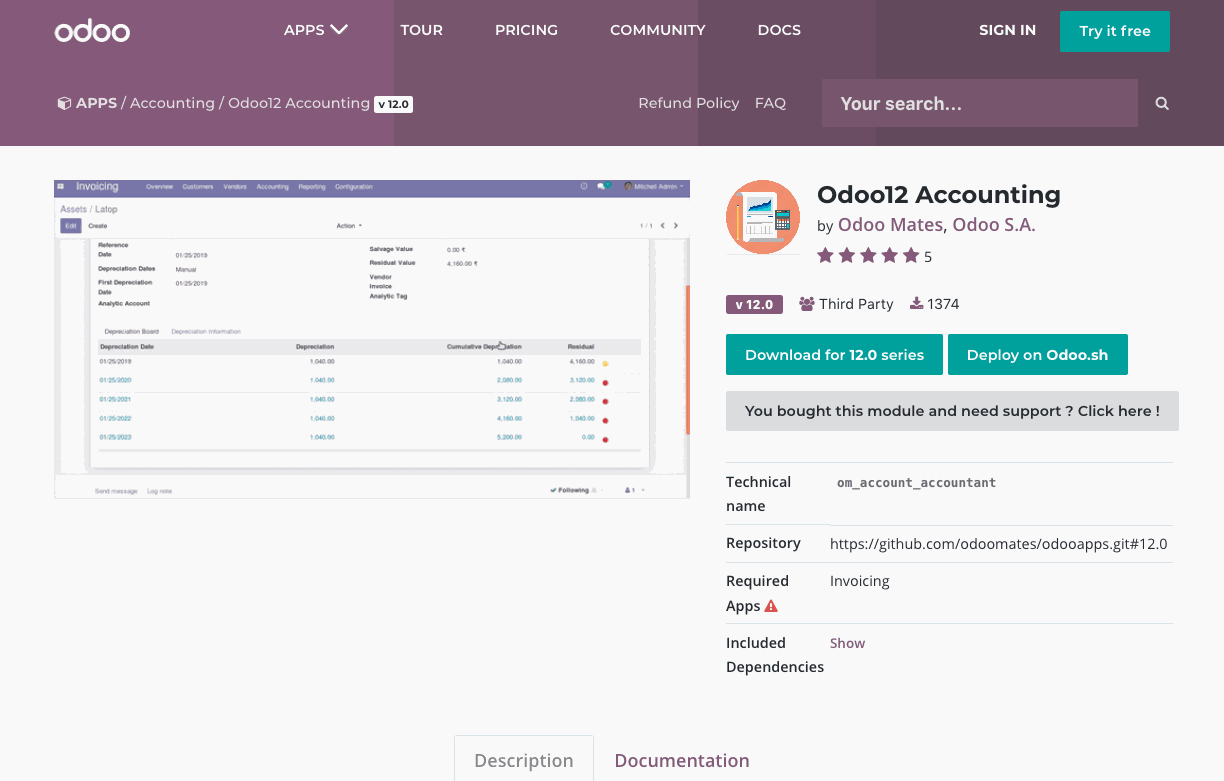This screenshot has width=1224, height=781.
Task: Click the Odoo12 Accounting app icon
Action: tap(763, 217)
